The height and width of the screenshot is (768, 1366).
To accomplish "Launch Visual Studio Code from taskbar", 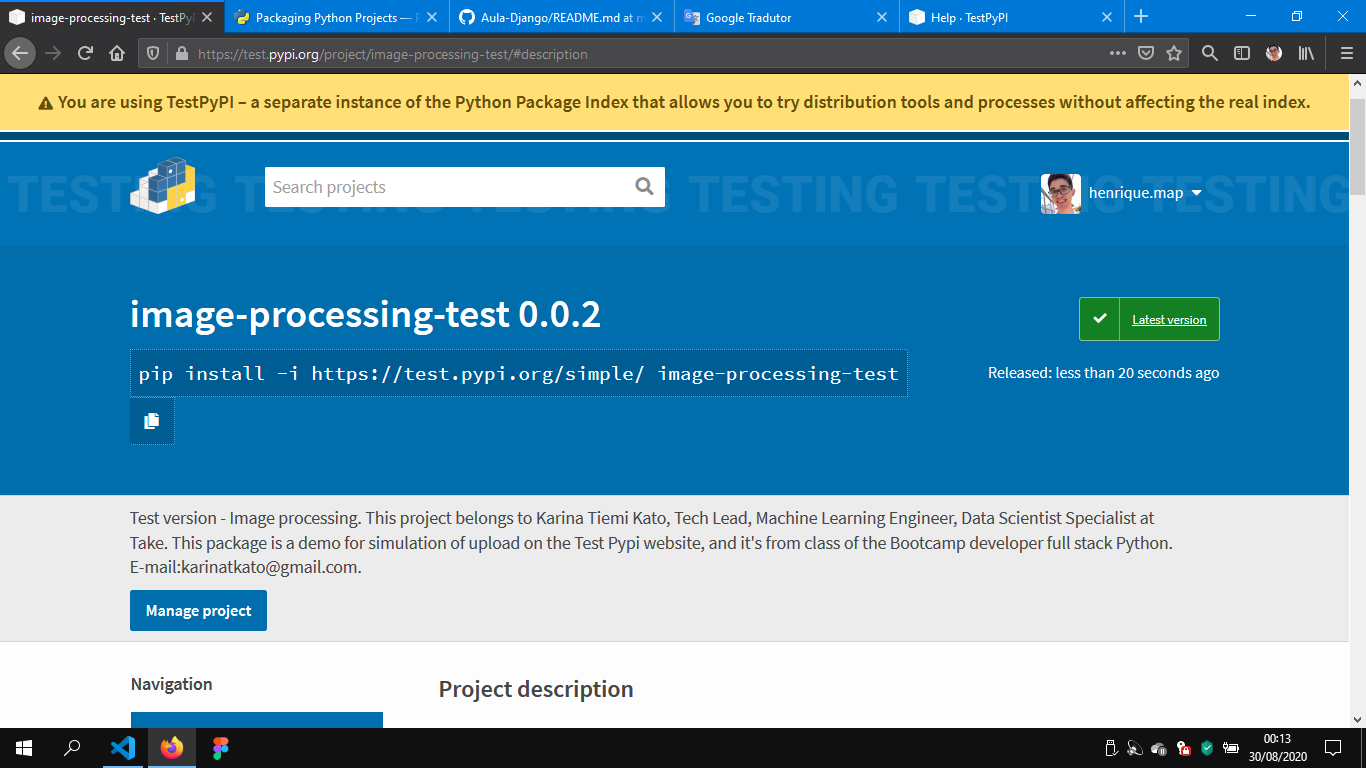I will (122, 748).
